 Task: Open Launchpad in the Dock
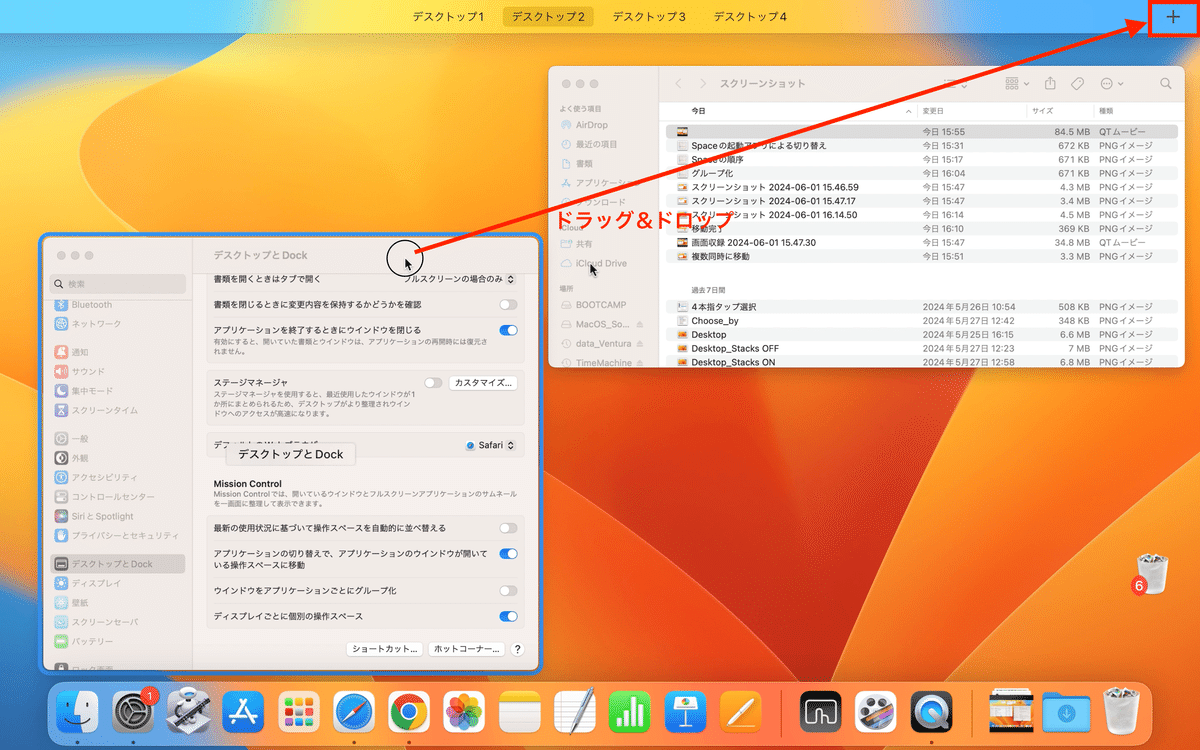[x=298, y=713]
